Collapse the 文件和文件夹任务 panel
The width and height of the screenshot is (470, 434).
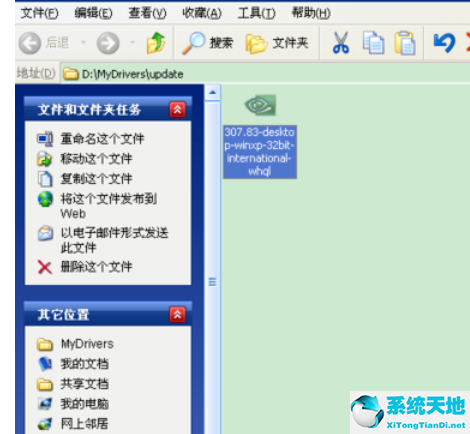177,110
